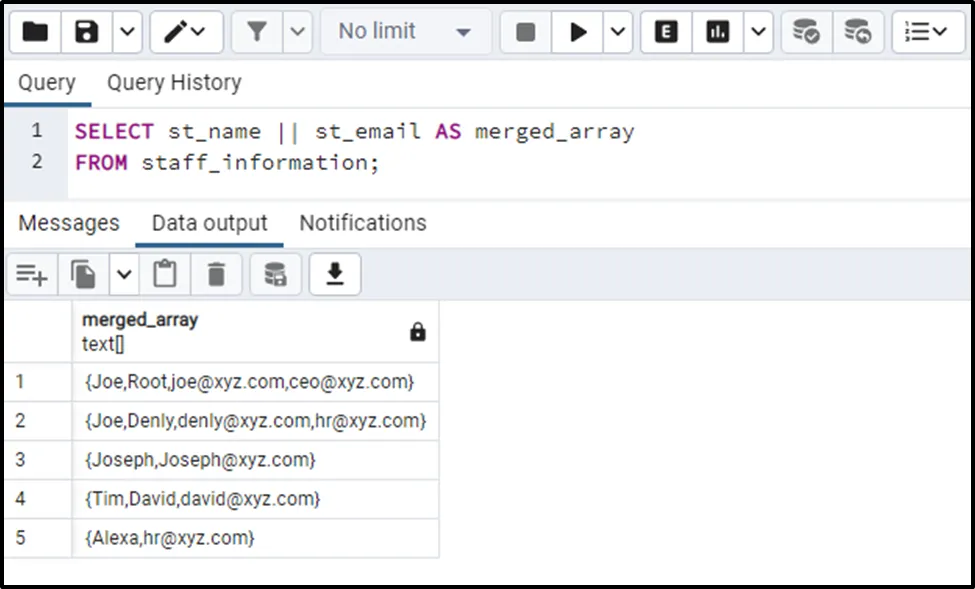Open the No limit rows dropdown

click(405, 32)
